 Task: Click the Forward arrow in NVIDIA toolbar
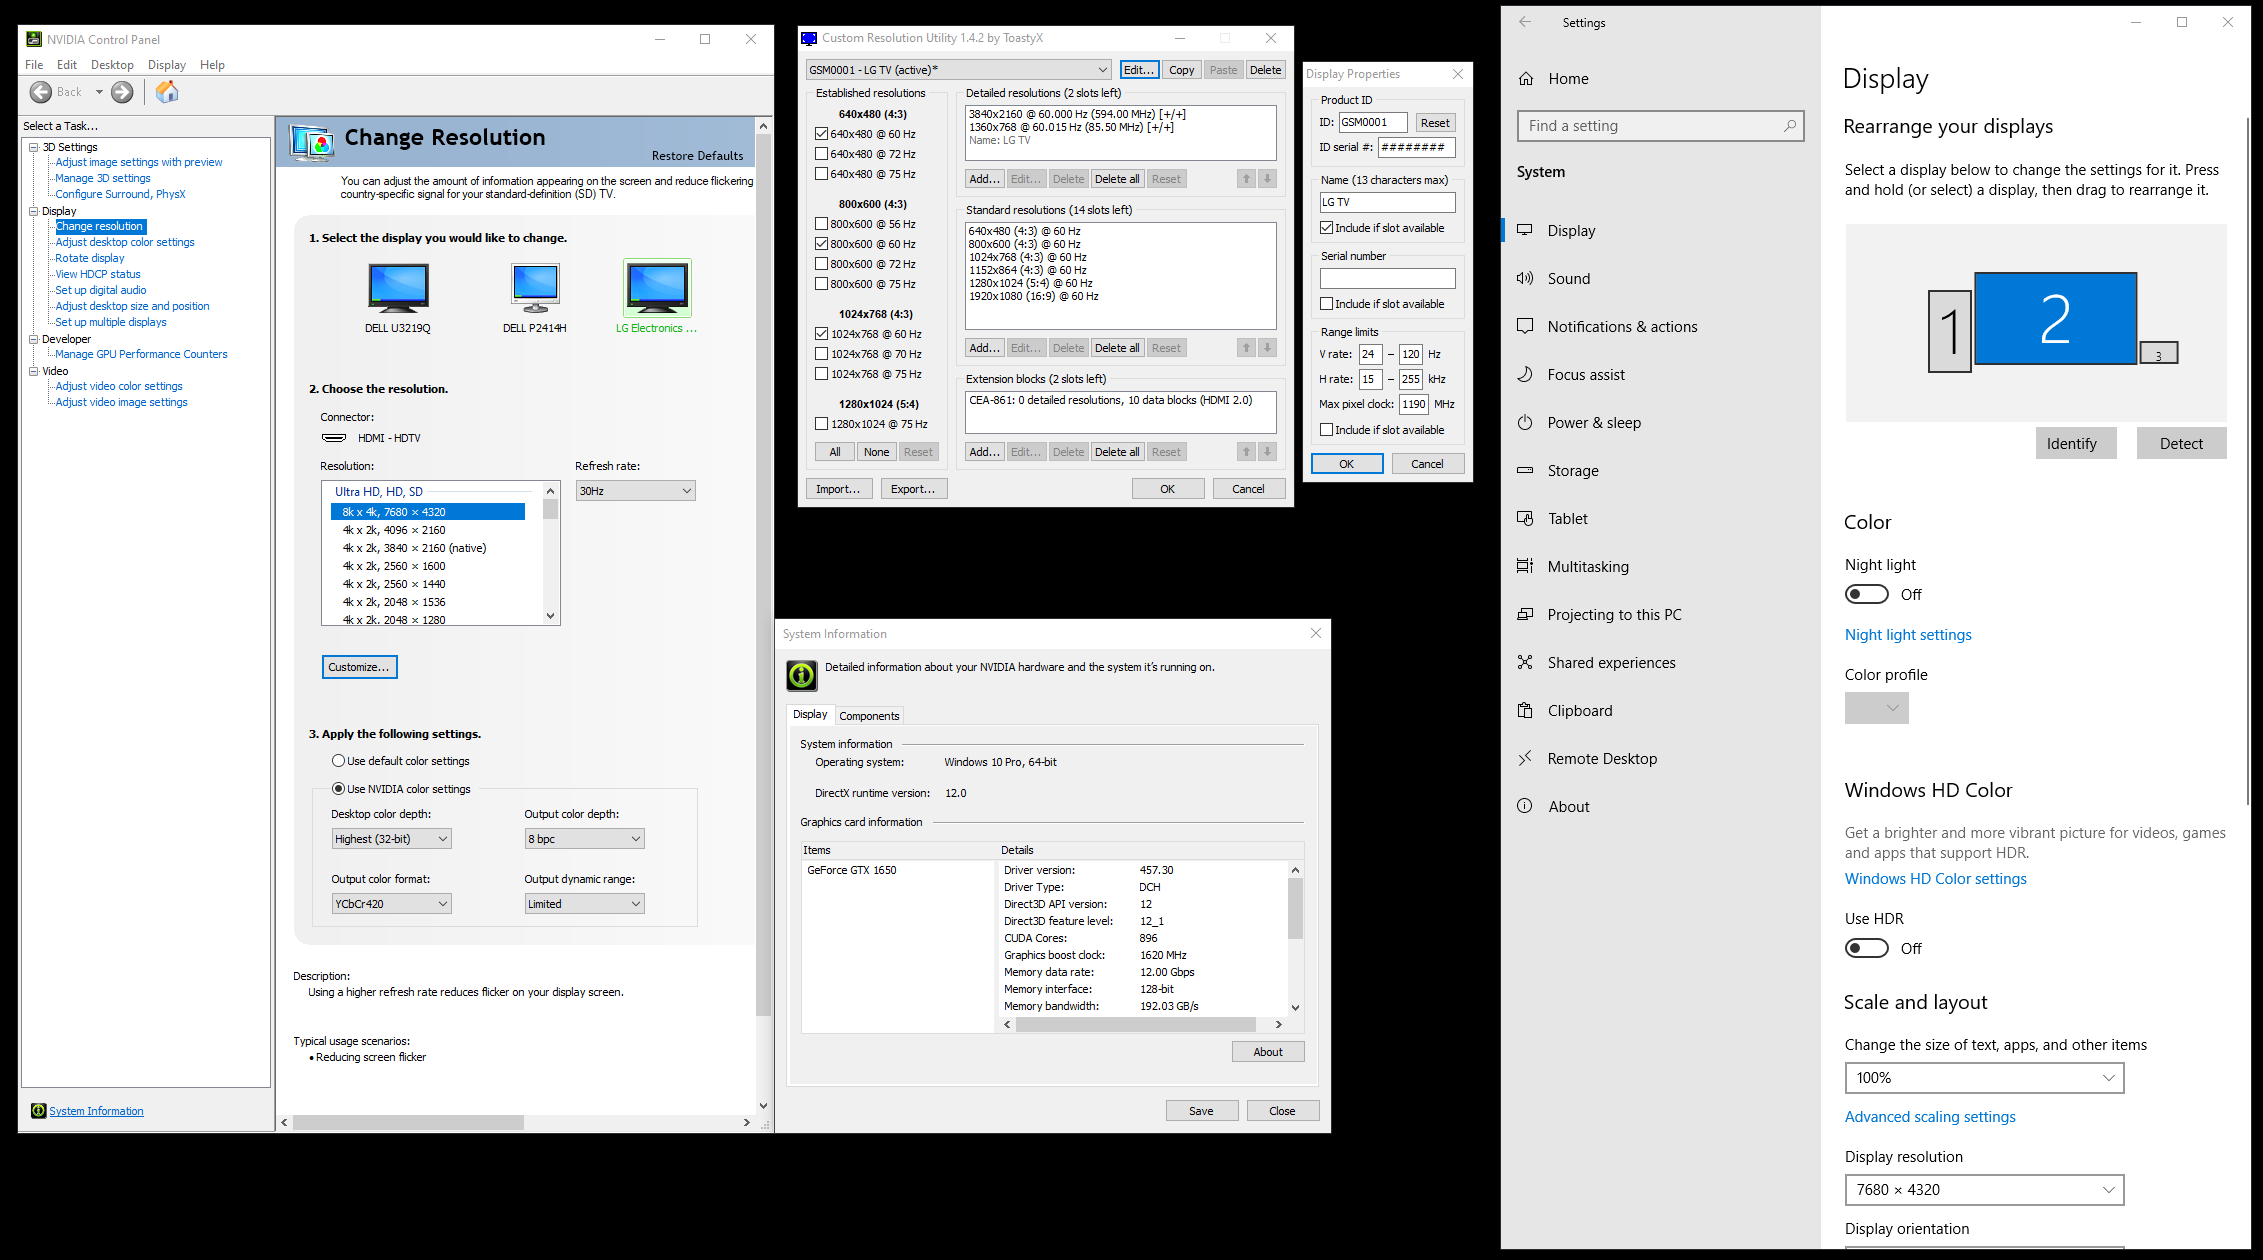122,92
